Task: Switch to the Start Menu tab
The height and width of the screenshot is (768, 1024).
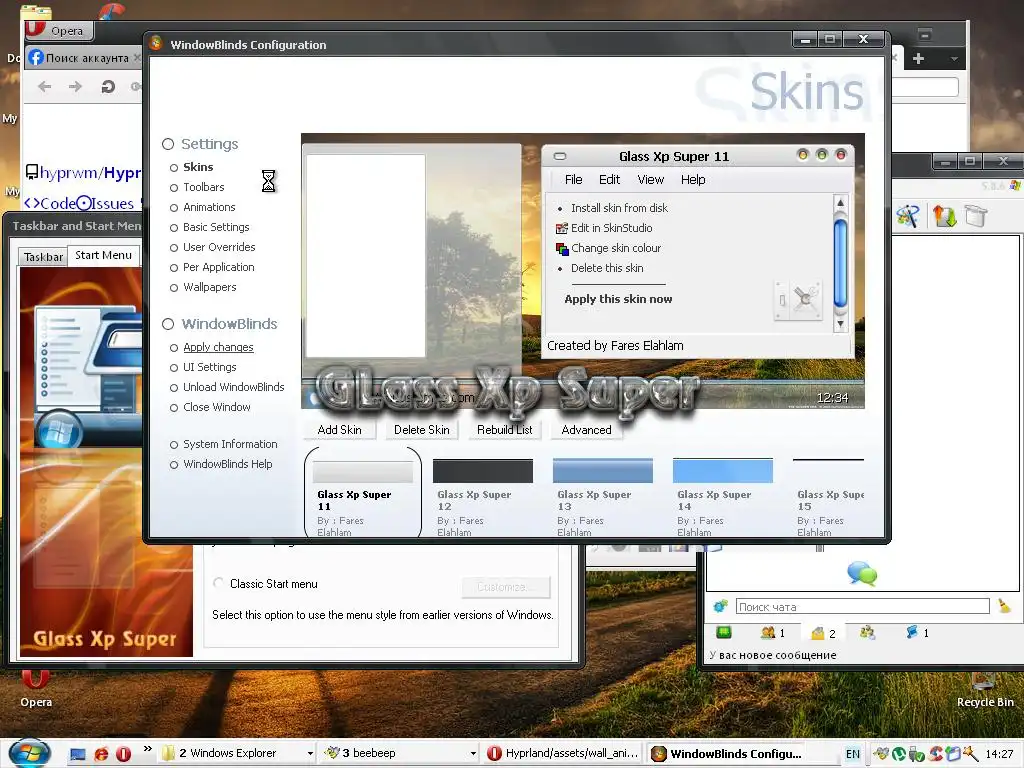Action: pos(103,255)
